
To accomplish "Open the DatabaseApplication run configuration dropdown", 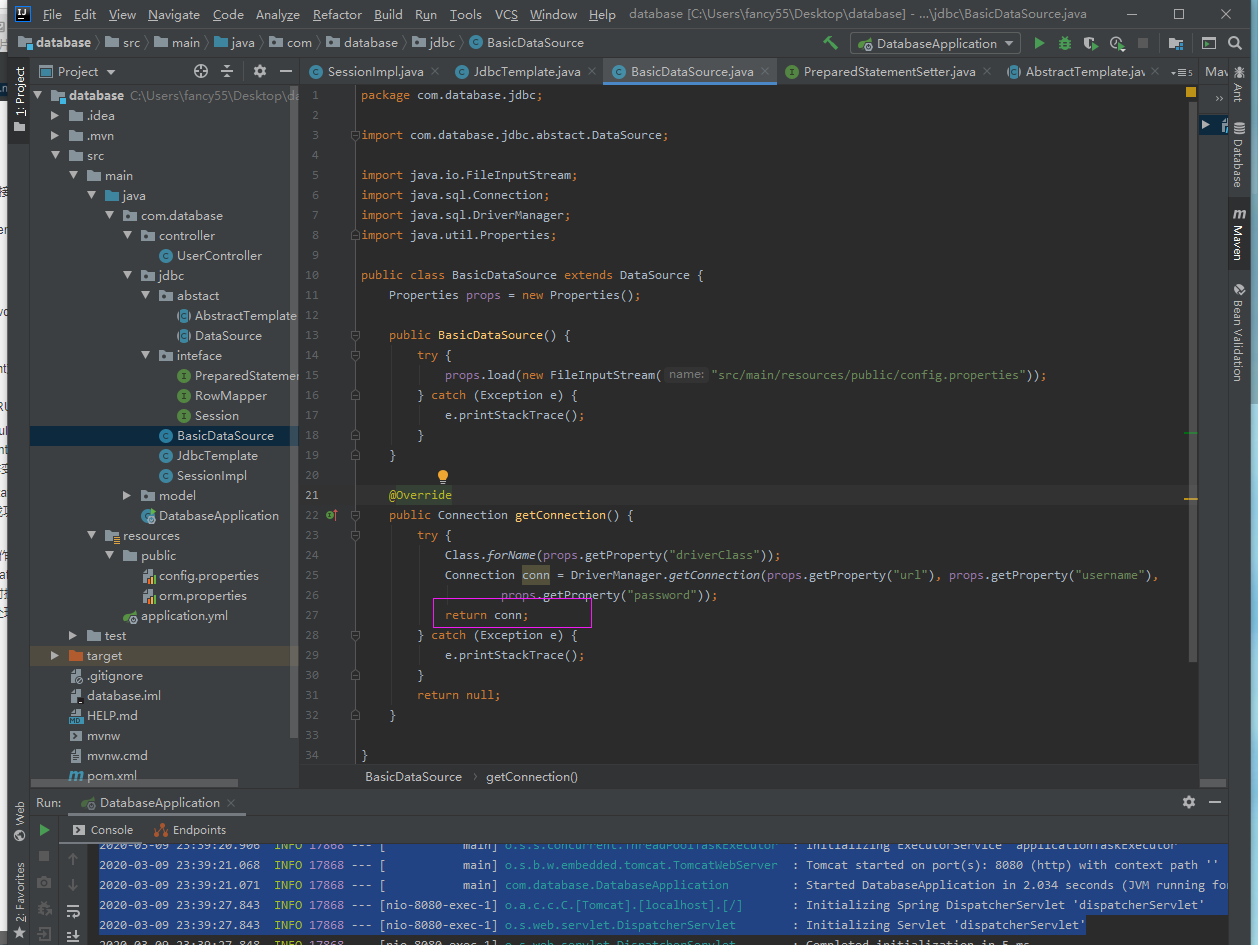I will 935,43.
